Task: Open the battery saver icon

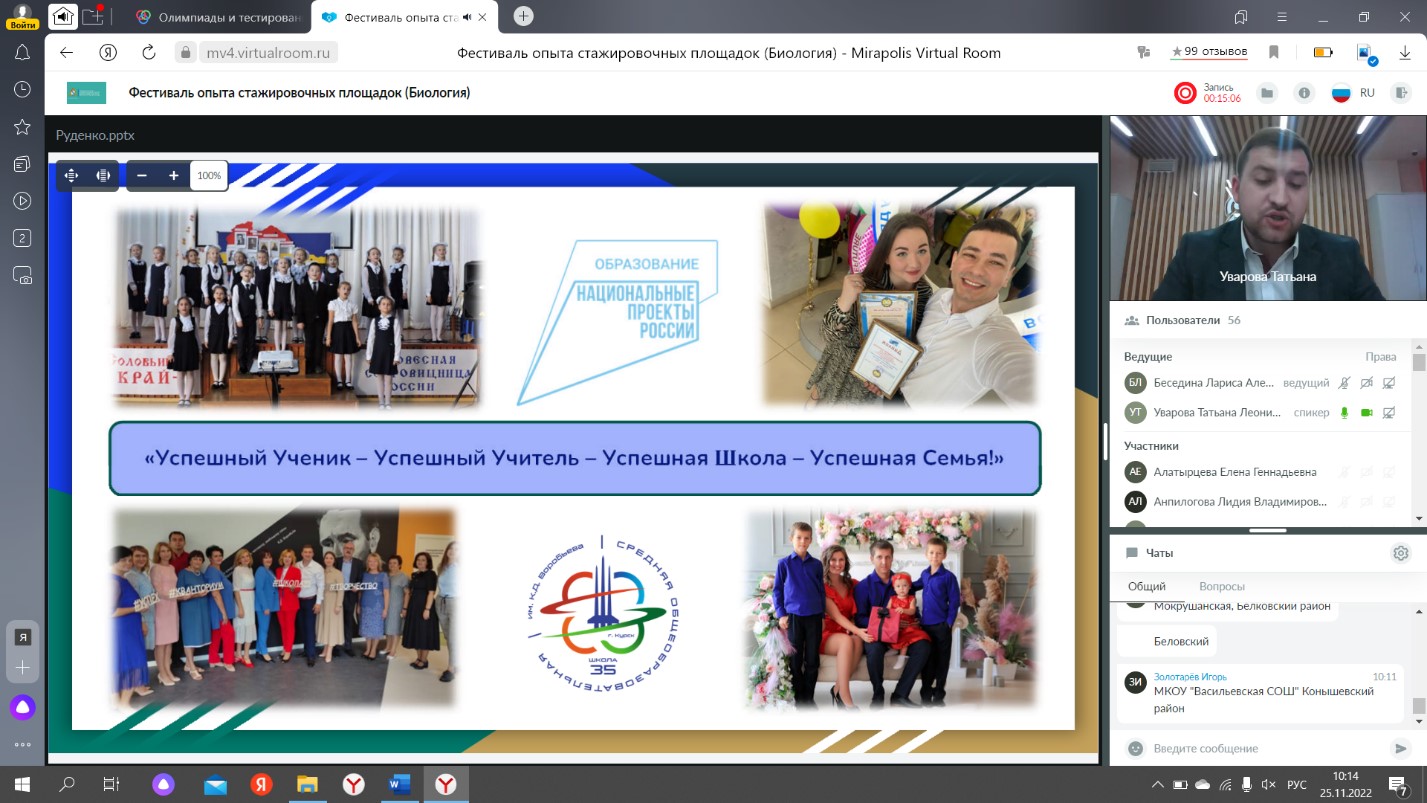Action: pyautogui.click(x=1323, y=52)
